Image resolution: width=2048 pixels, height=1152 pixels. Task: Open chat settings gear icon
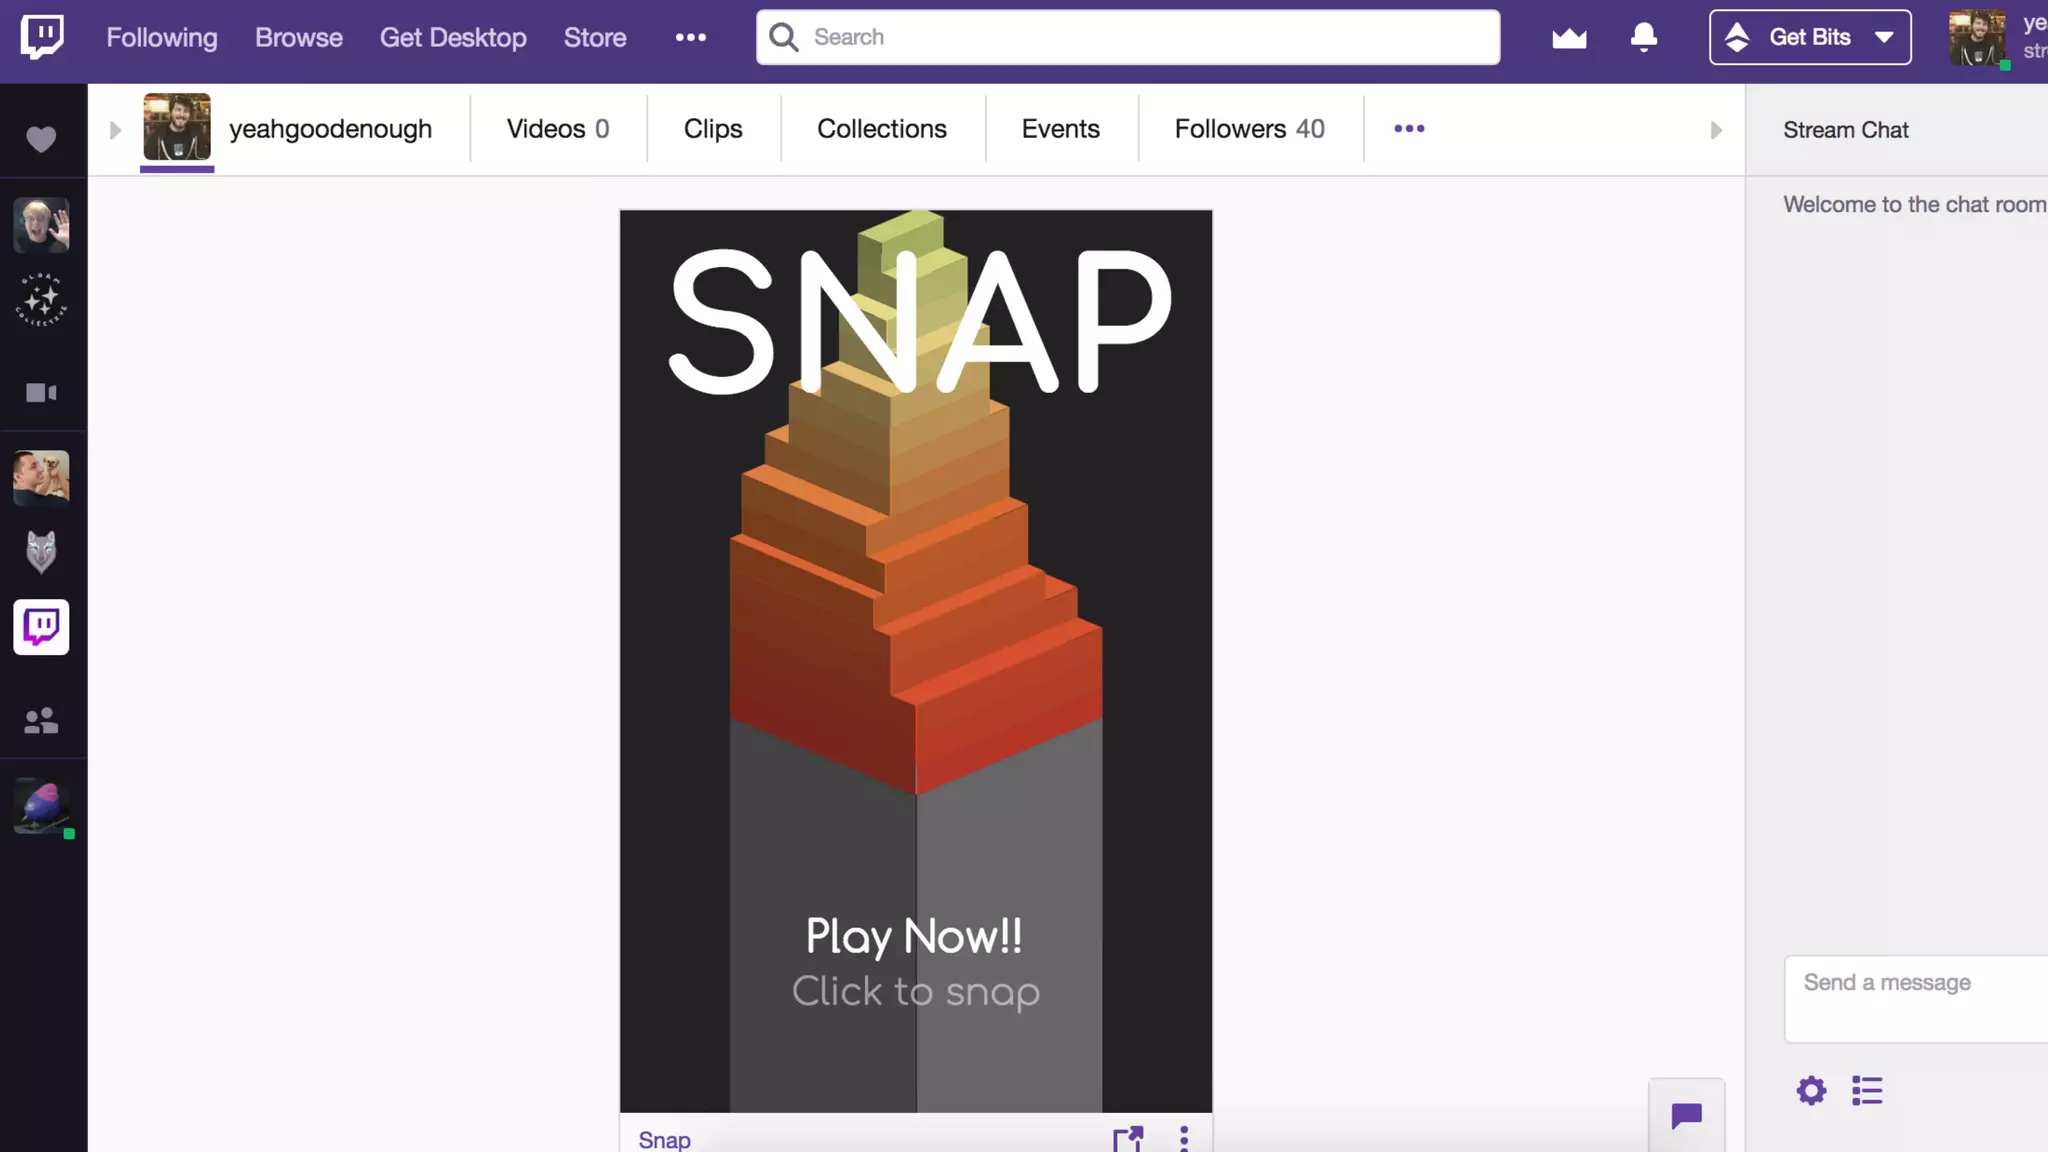point(1811,1090)
